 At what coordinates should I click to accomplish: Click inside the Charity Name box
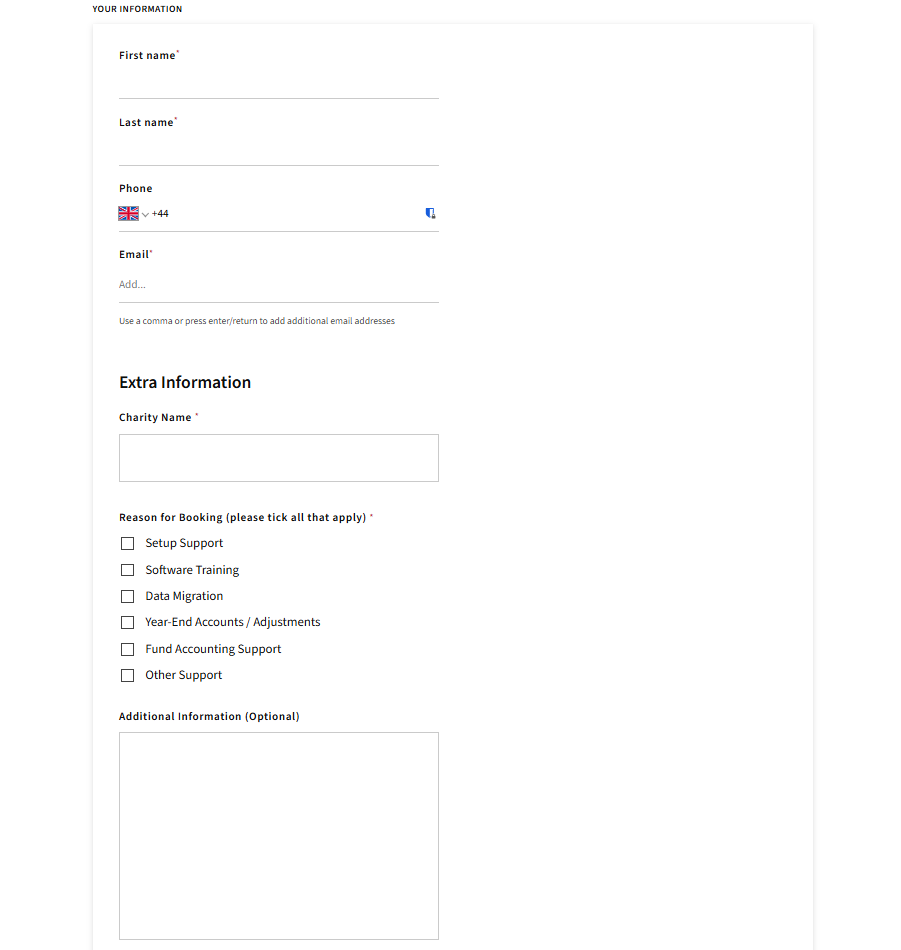(x=278, y=457)
